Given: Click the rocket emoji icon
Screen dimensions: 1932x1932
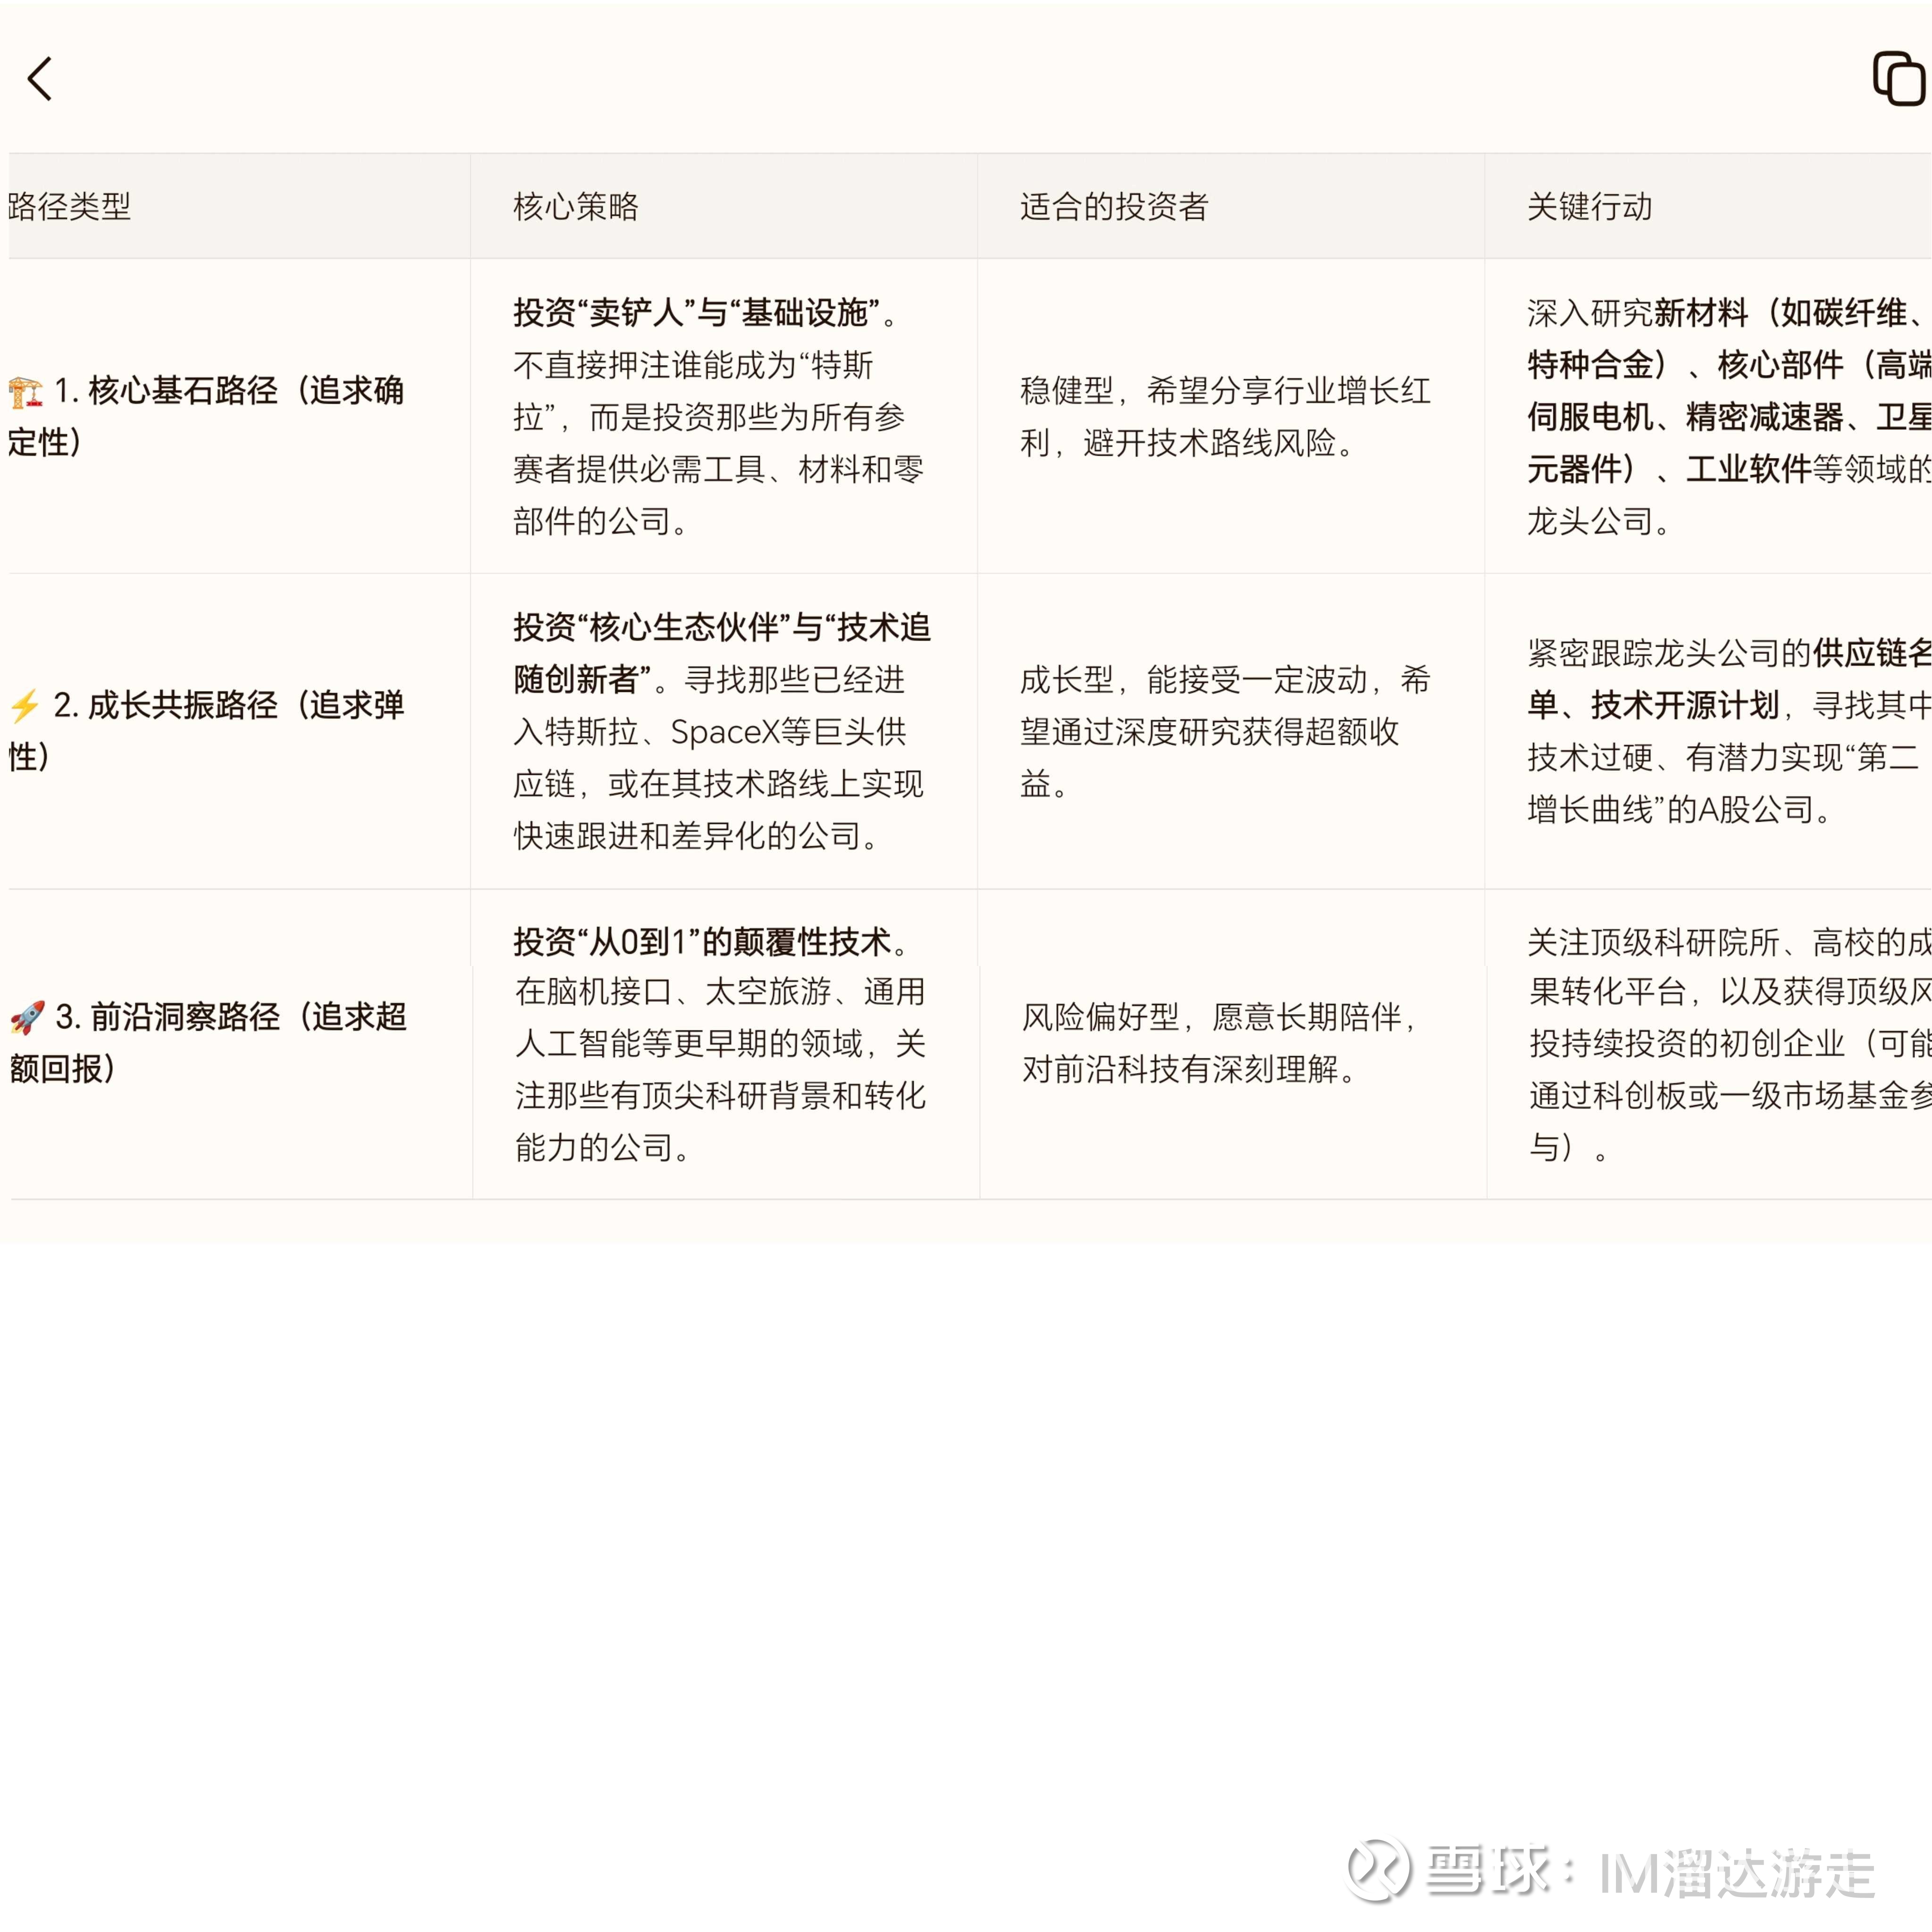Looking at the screenshot, I should coord(27,1018).
